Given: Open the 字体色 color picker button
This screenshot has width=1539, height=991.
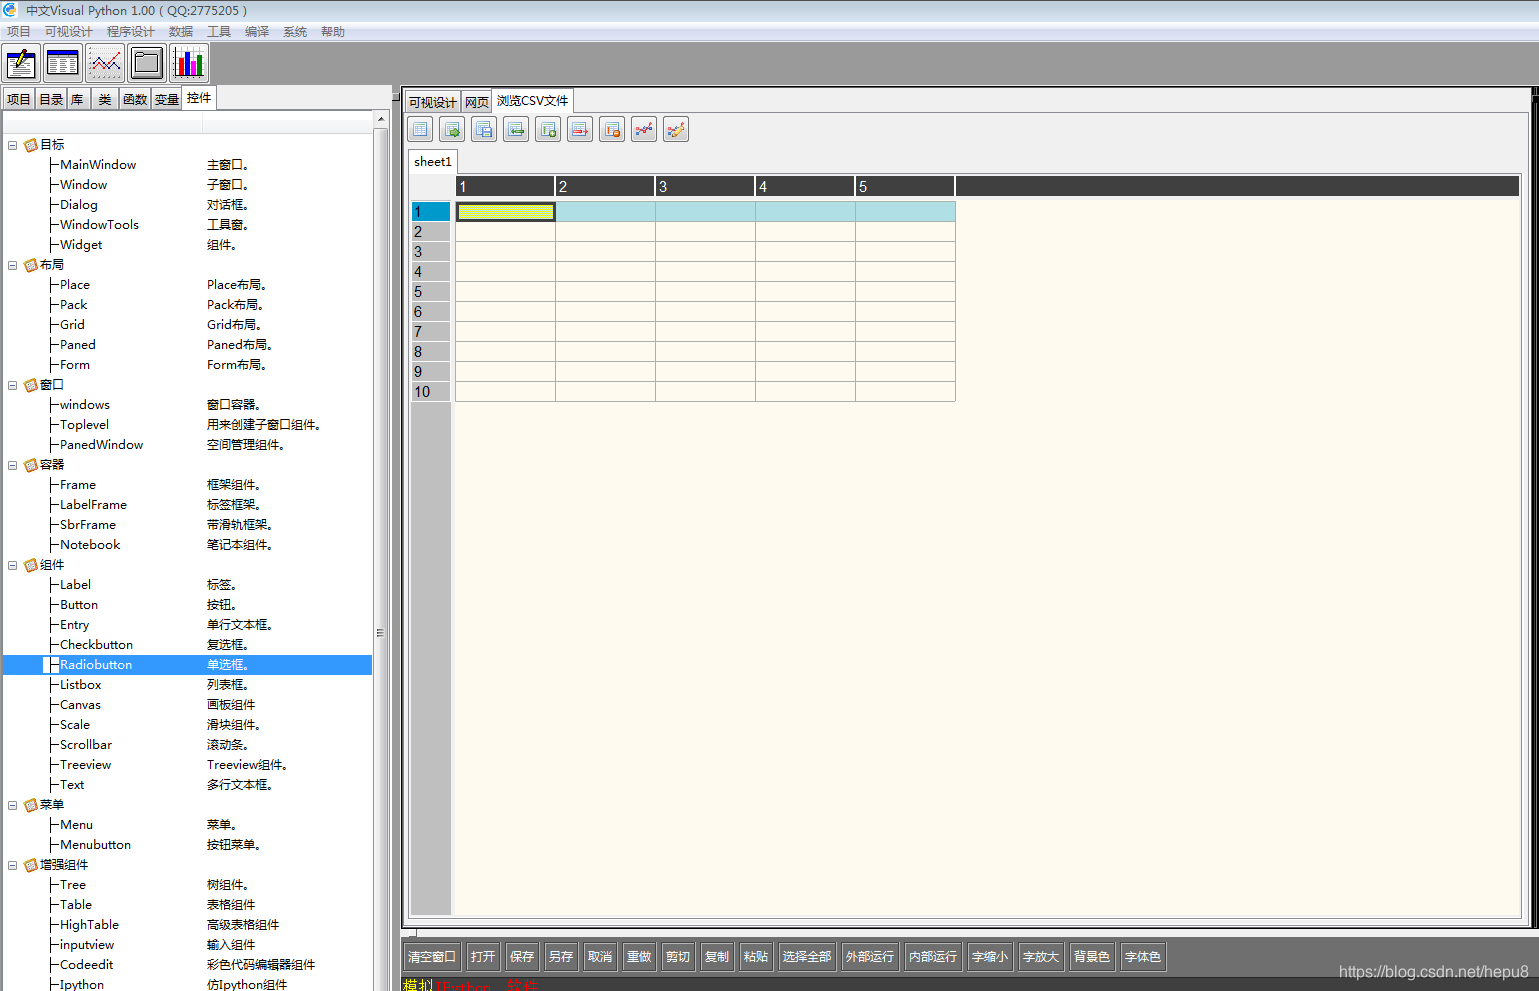Looking at the screenshot, I should 1143,957.
